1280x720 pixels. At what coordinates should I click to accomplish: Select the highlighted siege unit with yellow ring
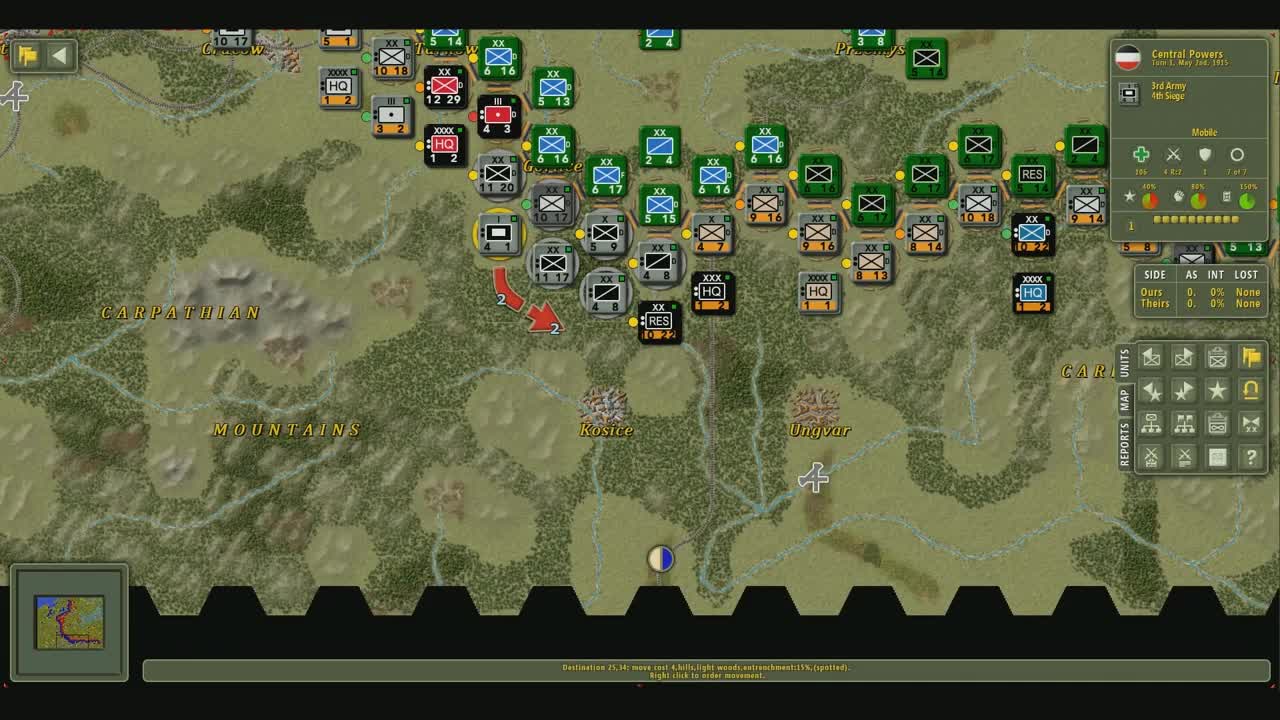498,234
